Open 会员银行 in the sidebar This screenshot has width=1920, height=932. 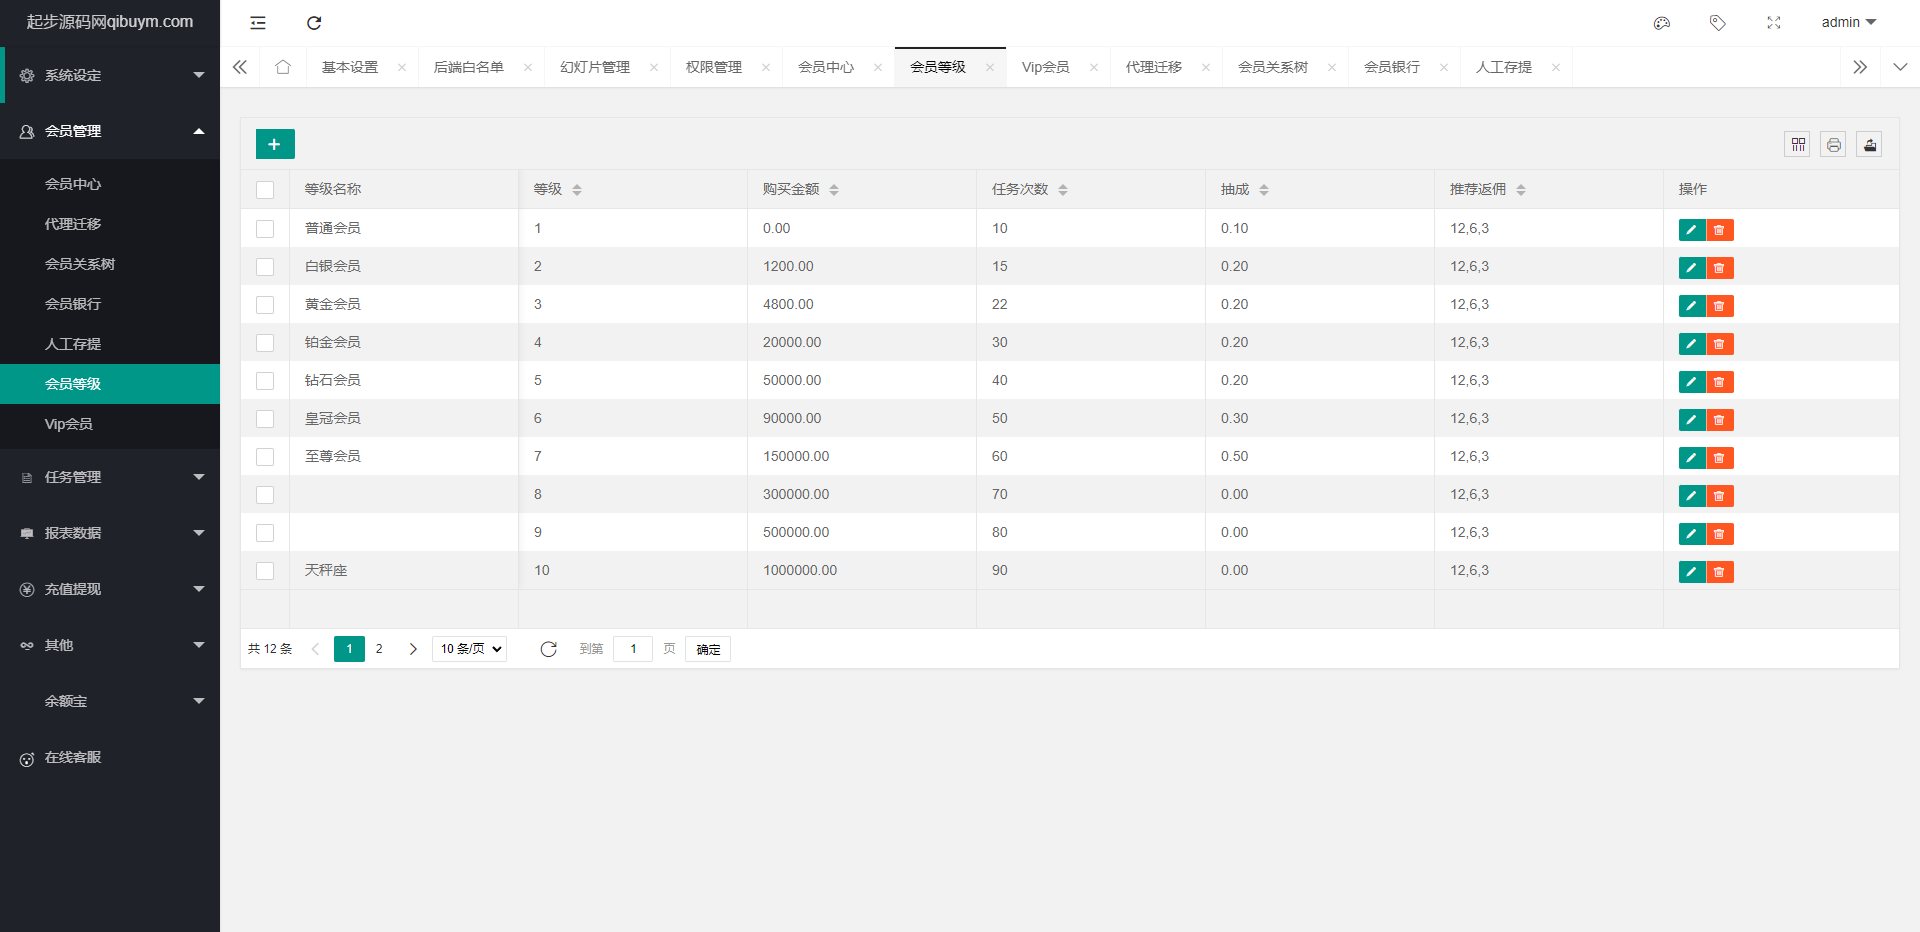73,304
